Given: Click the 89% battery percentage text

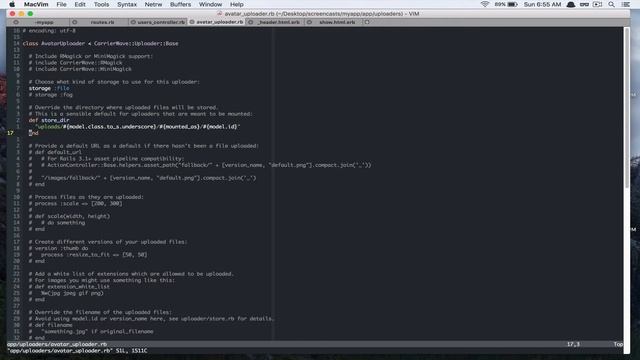Looking at the screenshot, I should click(500, 4).
